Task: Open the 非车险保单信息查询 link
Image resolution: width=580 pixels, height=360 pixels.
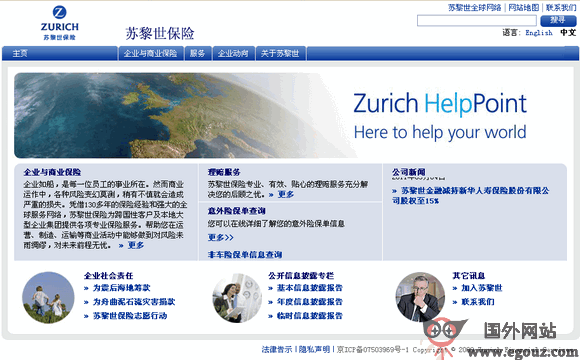Action: (245, 255)
